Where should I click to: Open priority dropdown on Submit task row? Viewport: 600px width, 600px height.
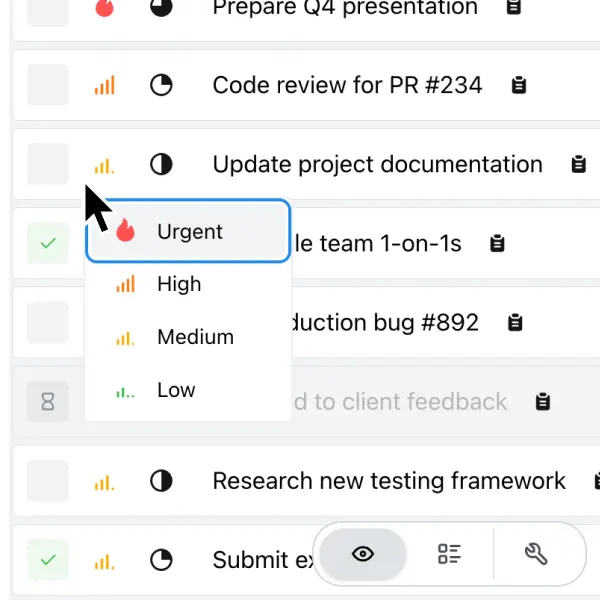[104, 561]
